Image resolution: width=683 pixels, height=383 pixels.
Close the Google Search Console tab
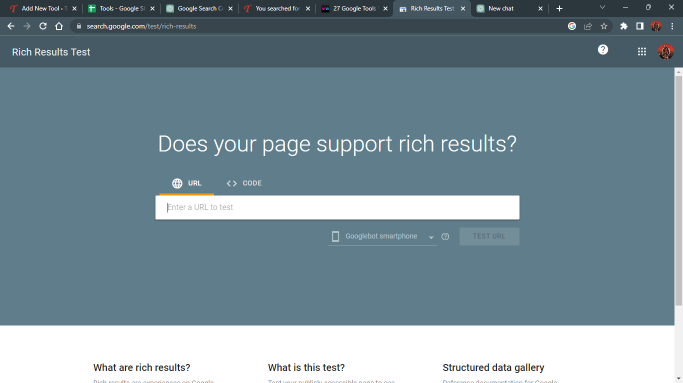click(230, 8)
